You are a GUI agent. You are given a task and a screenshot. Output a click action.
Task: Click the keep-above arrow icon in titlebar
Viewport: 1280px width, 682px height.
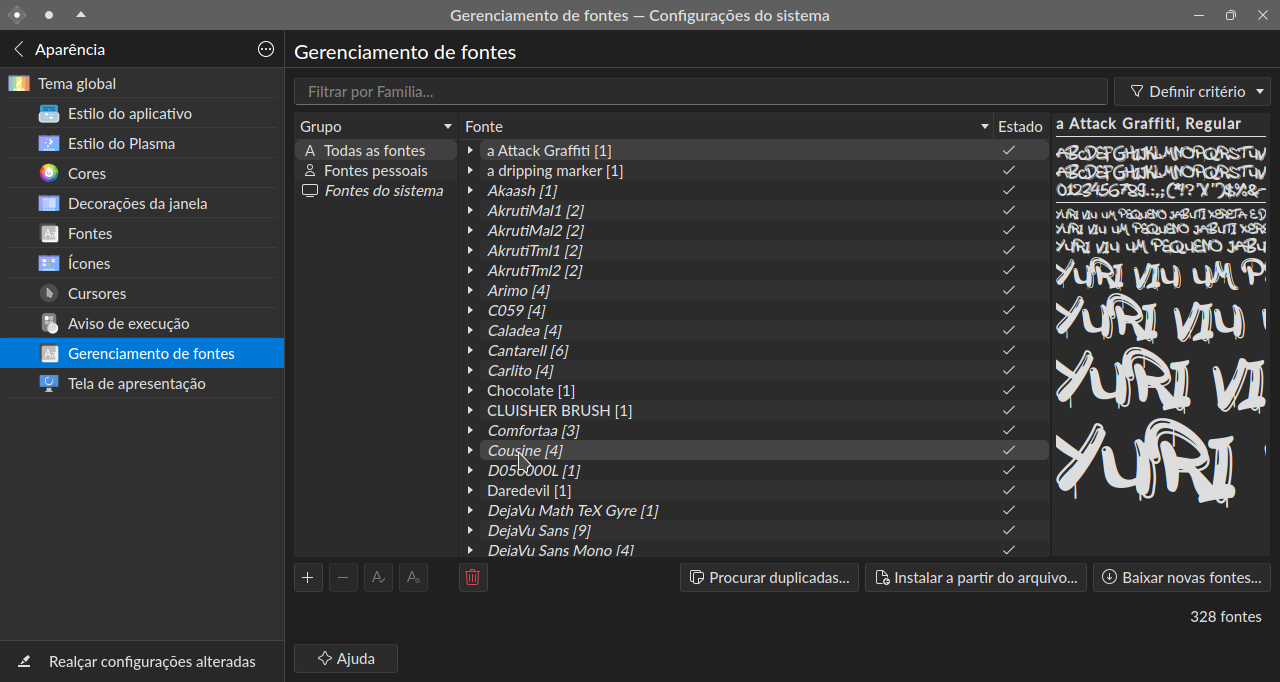pos(81,15)
